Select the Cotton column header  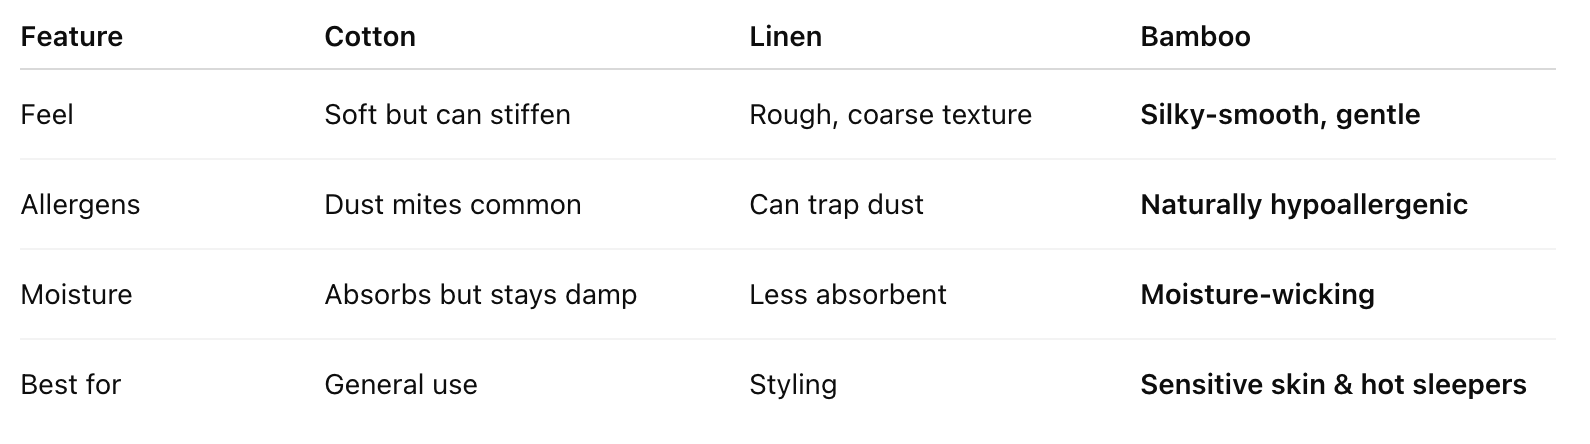370,37
